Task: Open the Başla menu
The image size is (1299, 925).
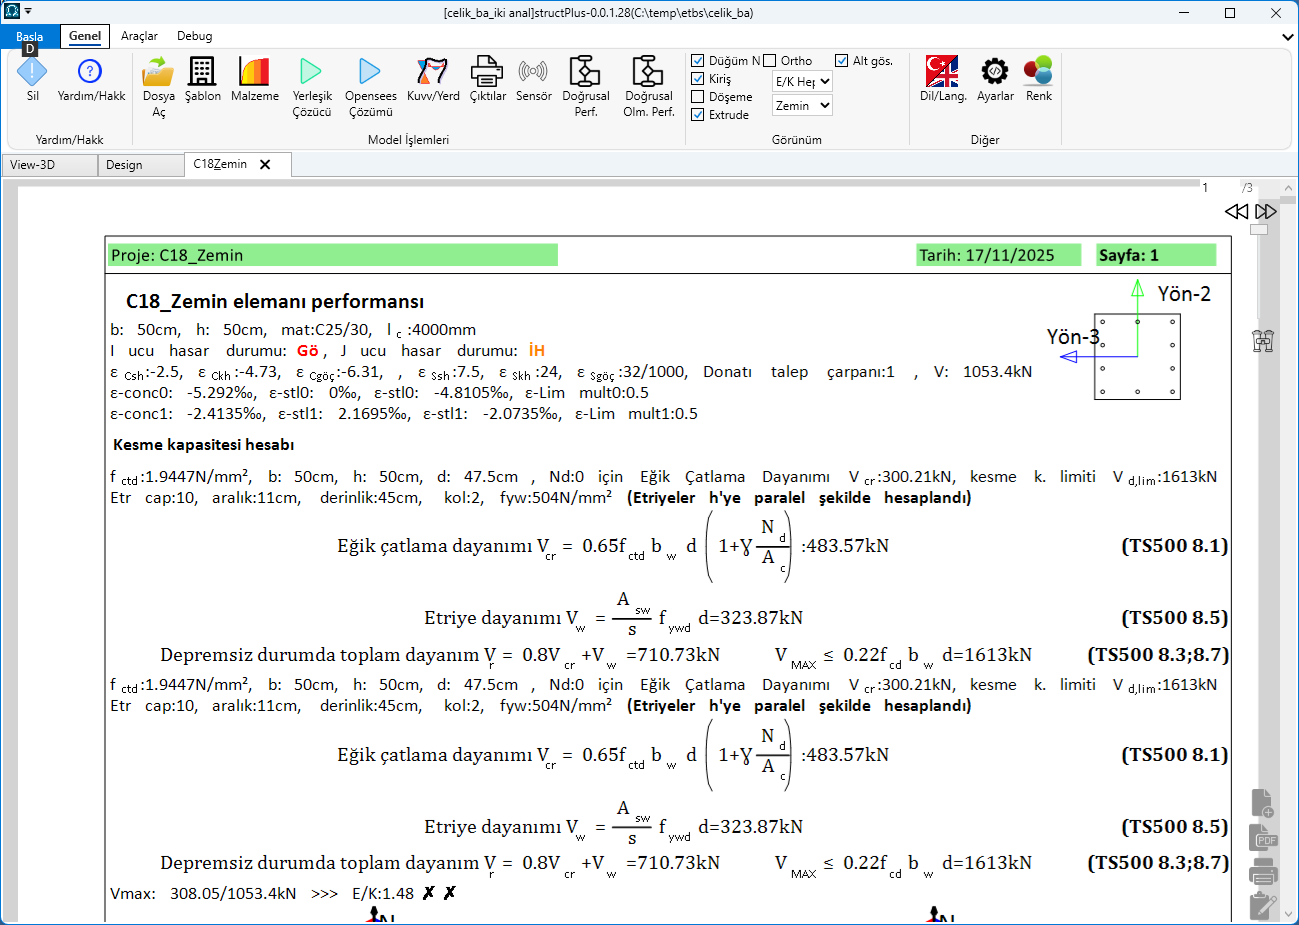Action: click(30, 36)
